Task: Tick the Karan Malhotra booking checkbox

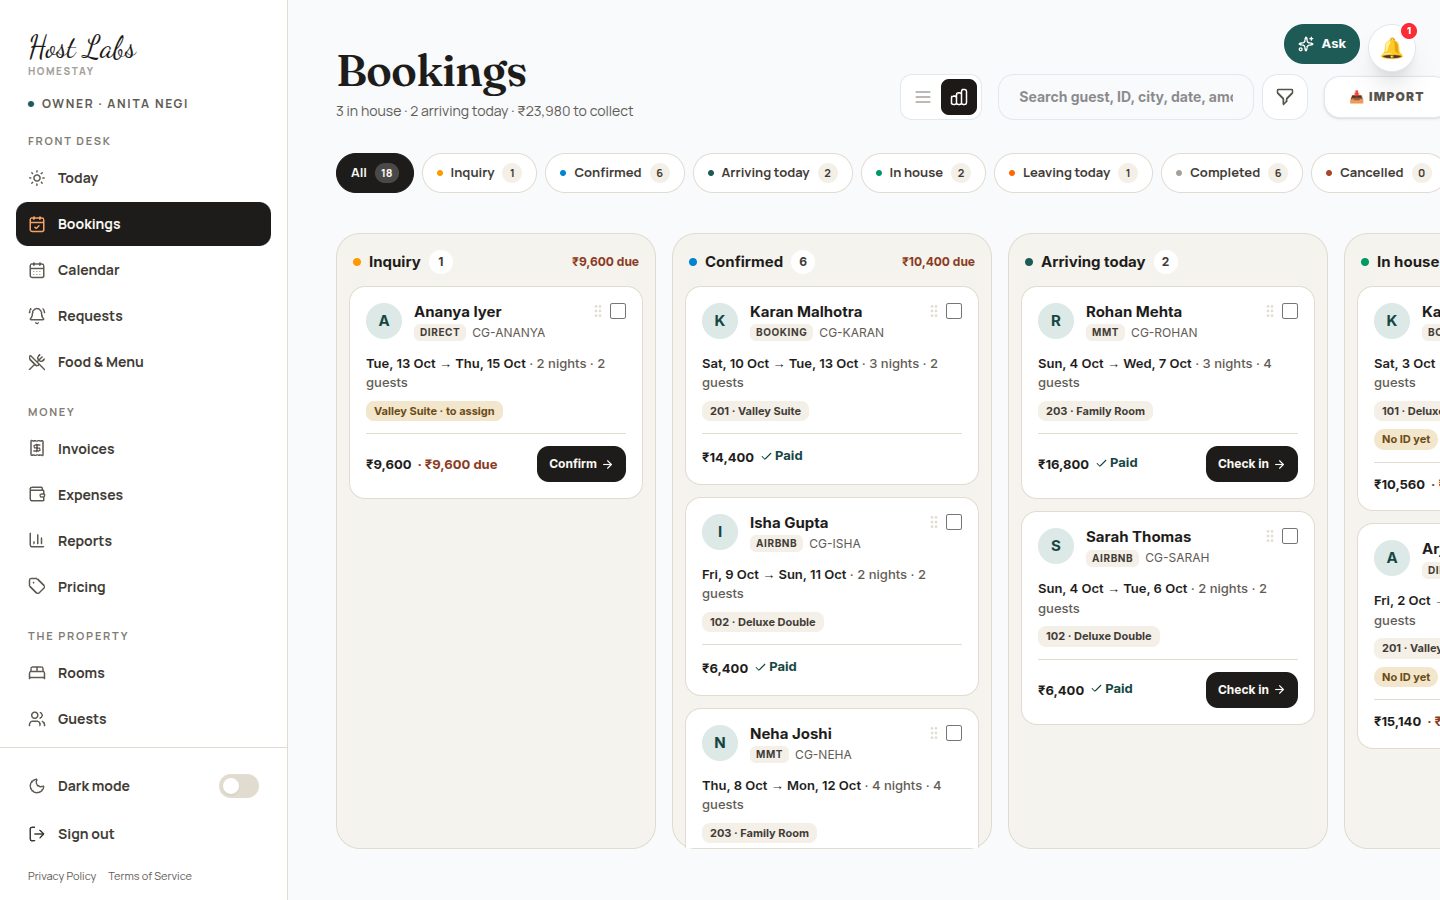Action: (954, 311)
